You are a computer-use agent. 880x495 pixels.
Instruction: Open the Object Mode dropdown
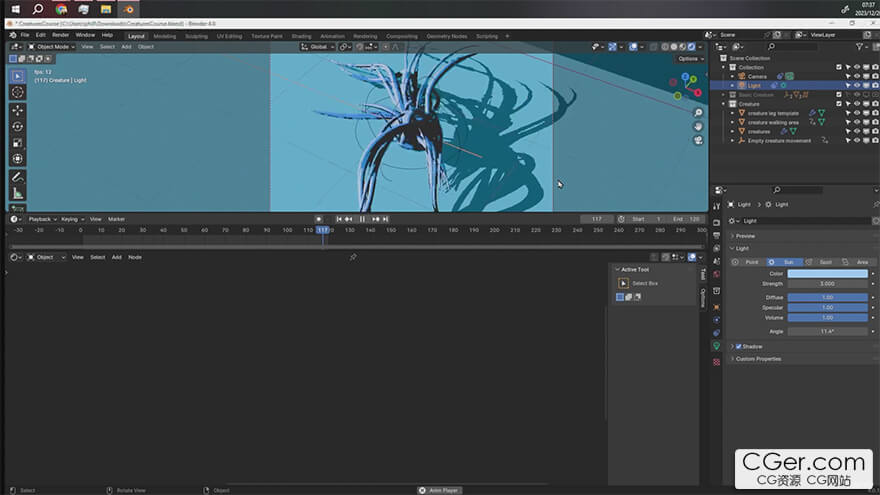pyautogui.click(x=52, y=46)
